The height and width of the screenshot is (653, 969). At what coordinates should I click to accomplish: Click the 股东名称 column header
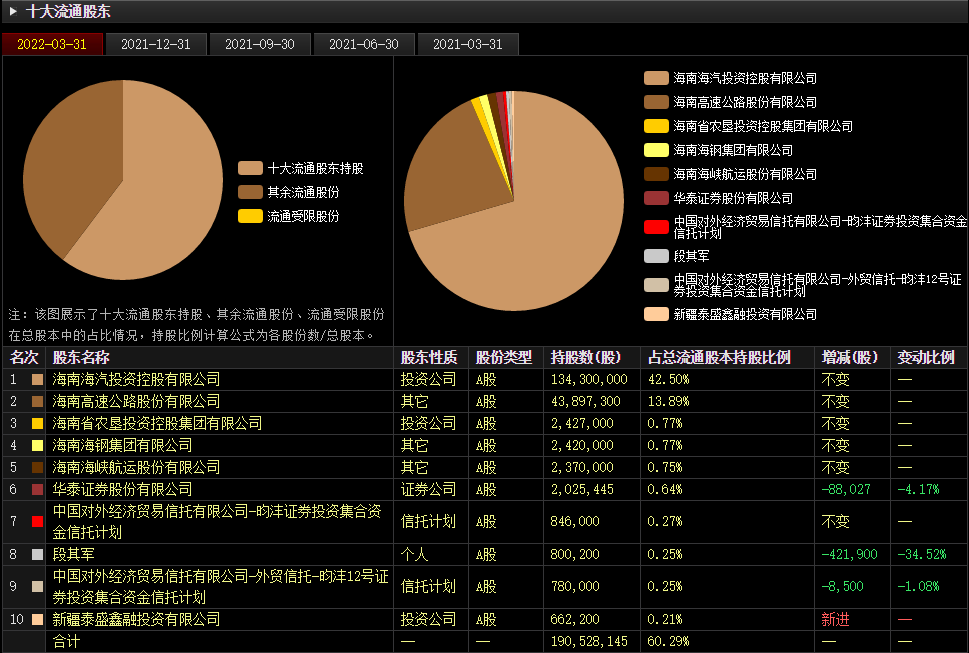[81, 357]
